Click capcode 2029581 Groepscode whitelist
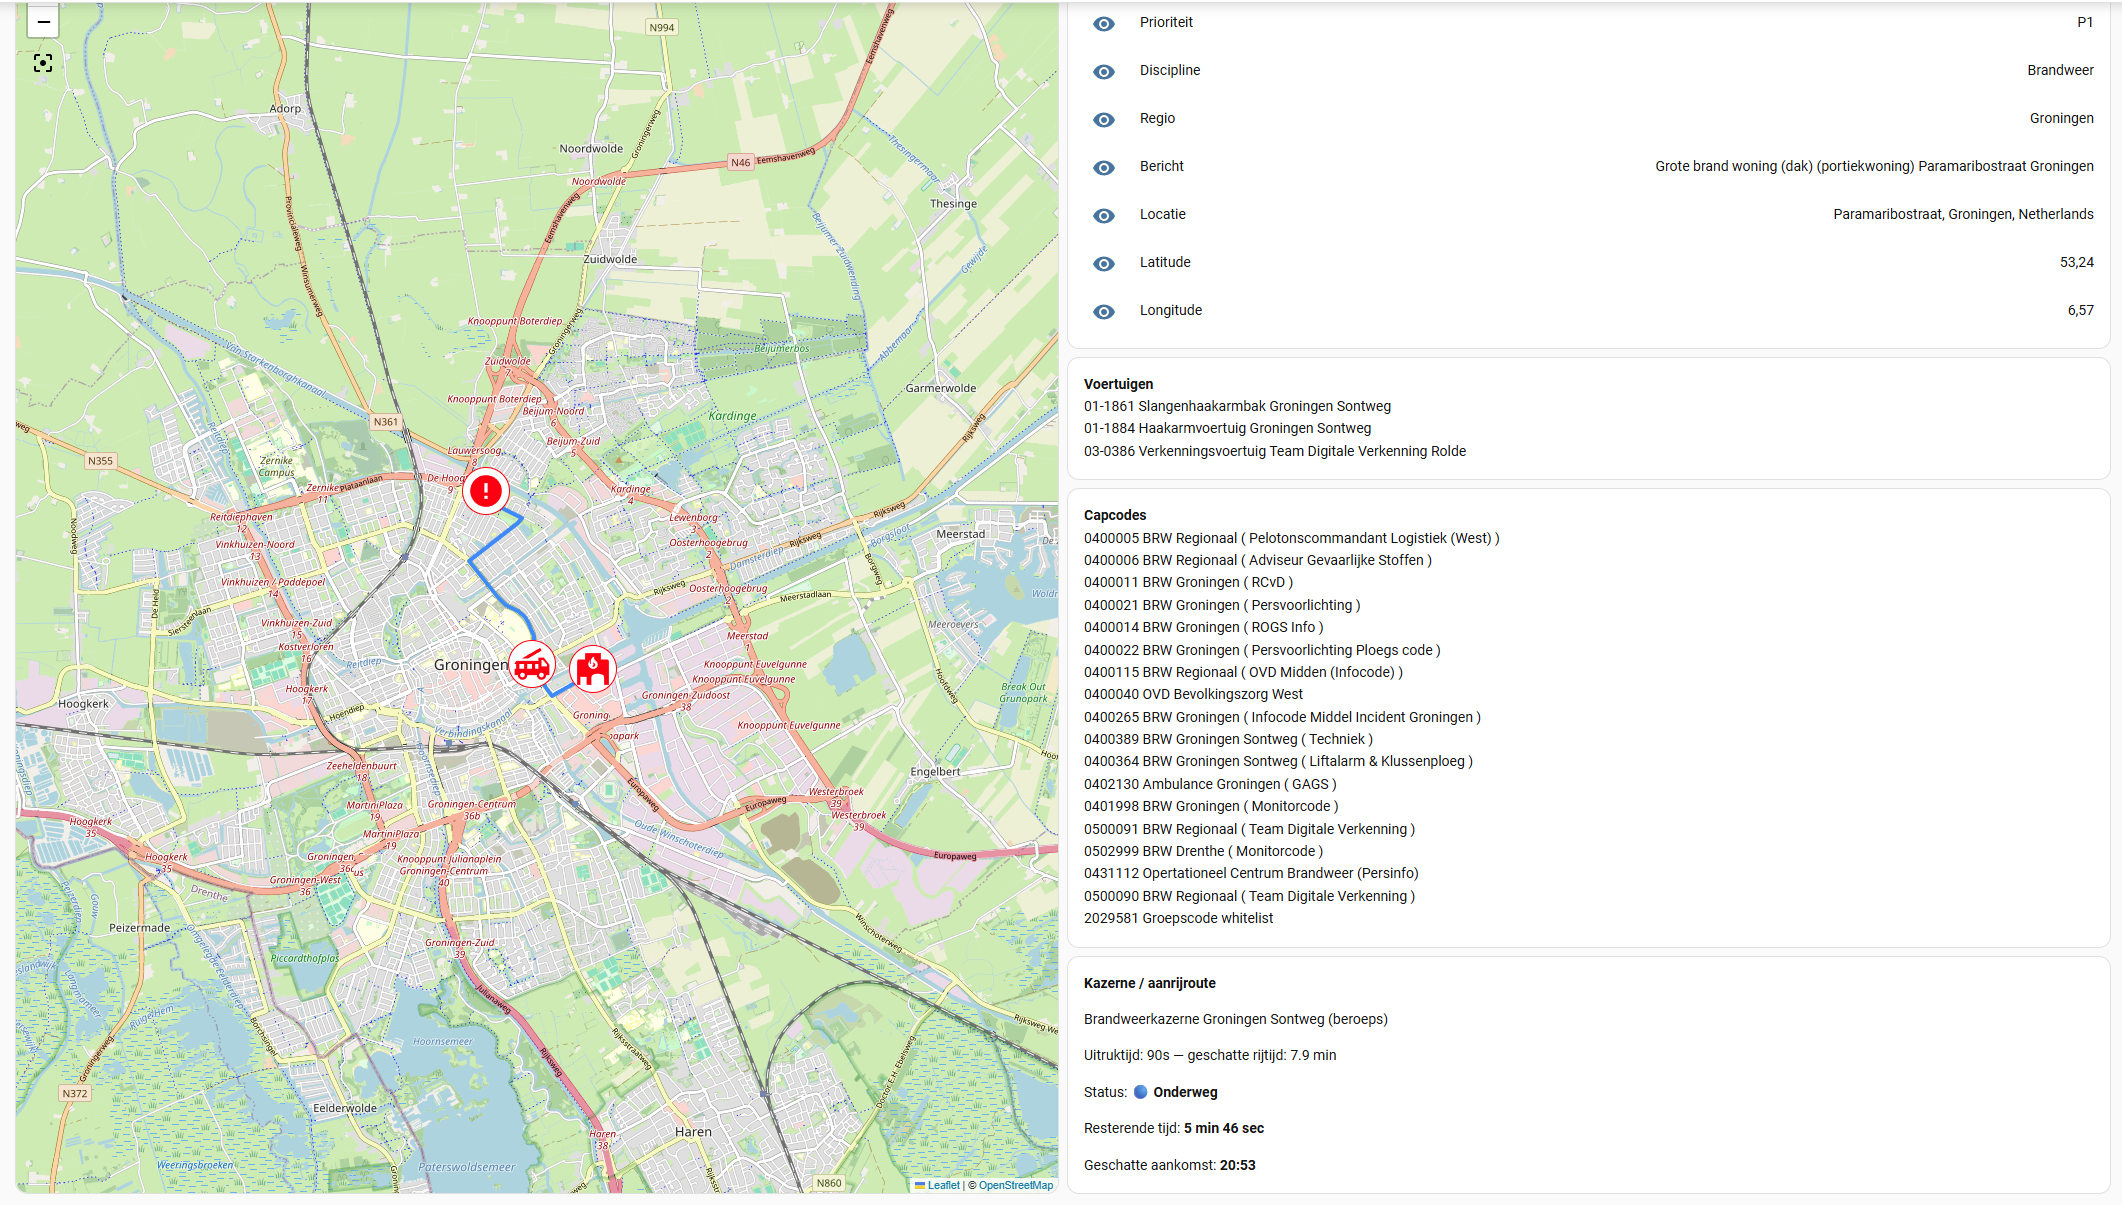Viewport: 2122px width, 1205px height. click(x=1179, y=918)
